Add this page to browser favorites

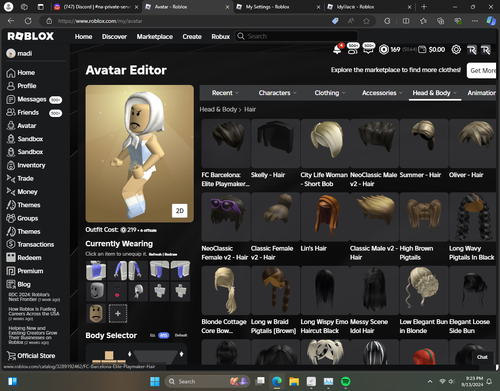coord(366,21)
